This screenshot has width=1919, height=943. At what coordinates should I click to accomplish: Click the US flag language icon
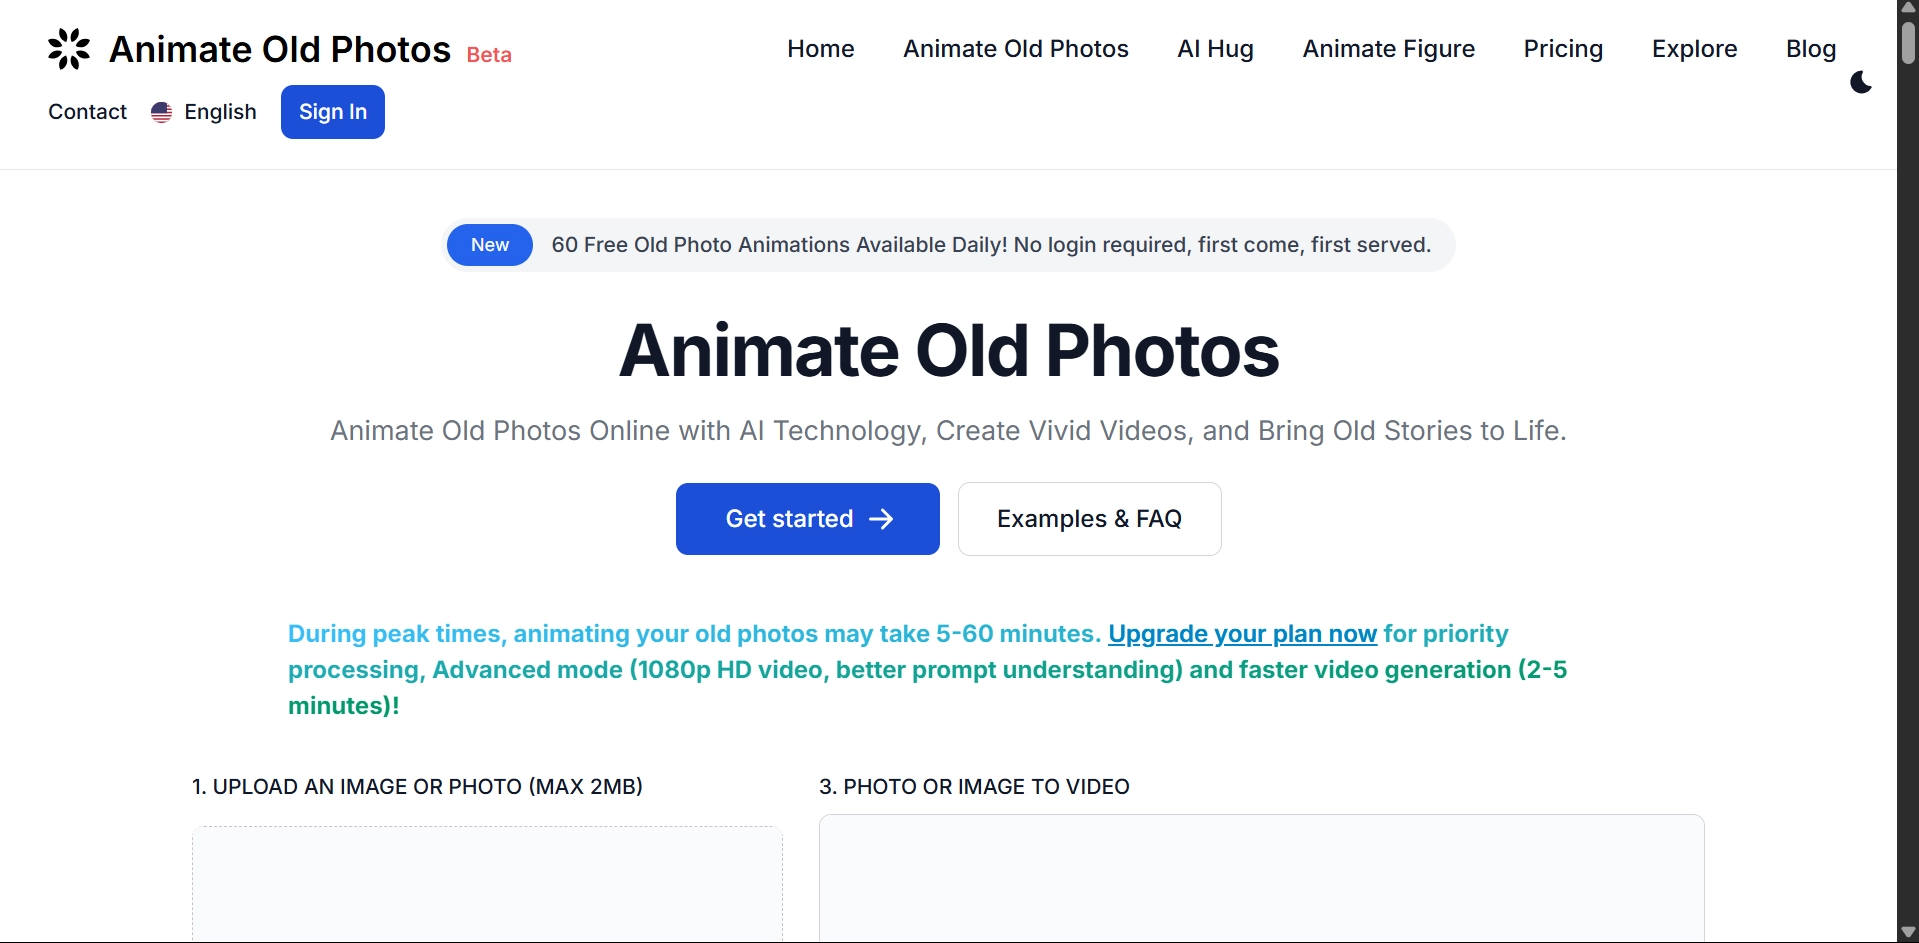pos(161,112)
